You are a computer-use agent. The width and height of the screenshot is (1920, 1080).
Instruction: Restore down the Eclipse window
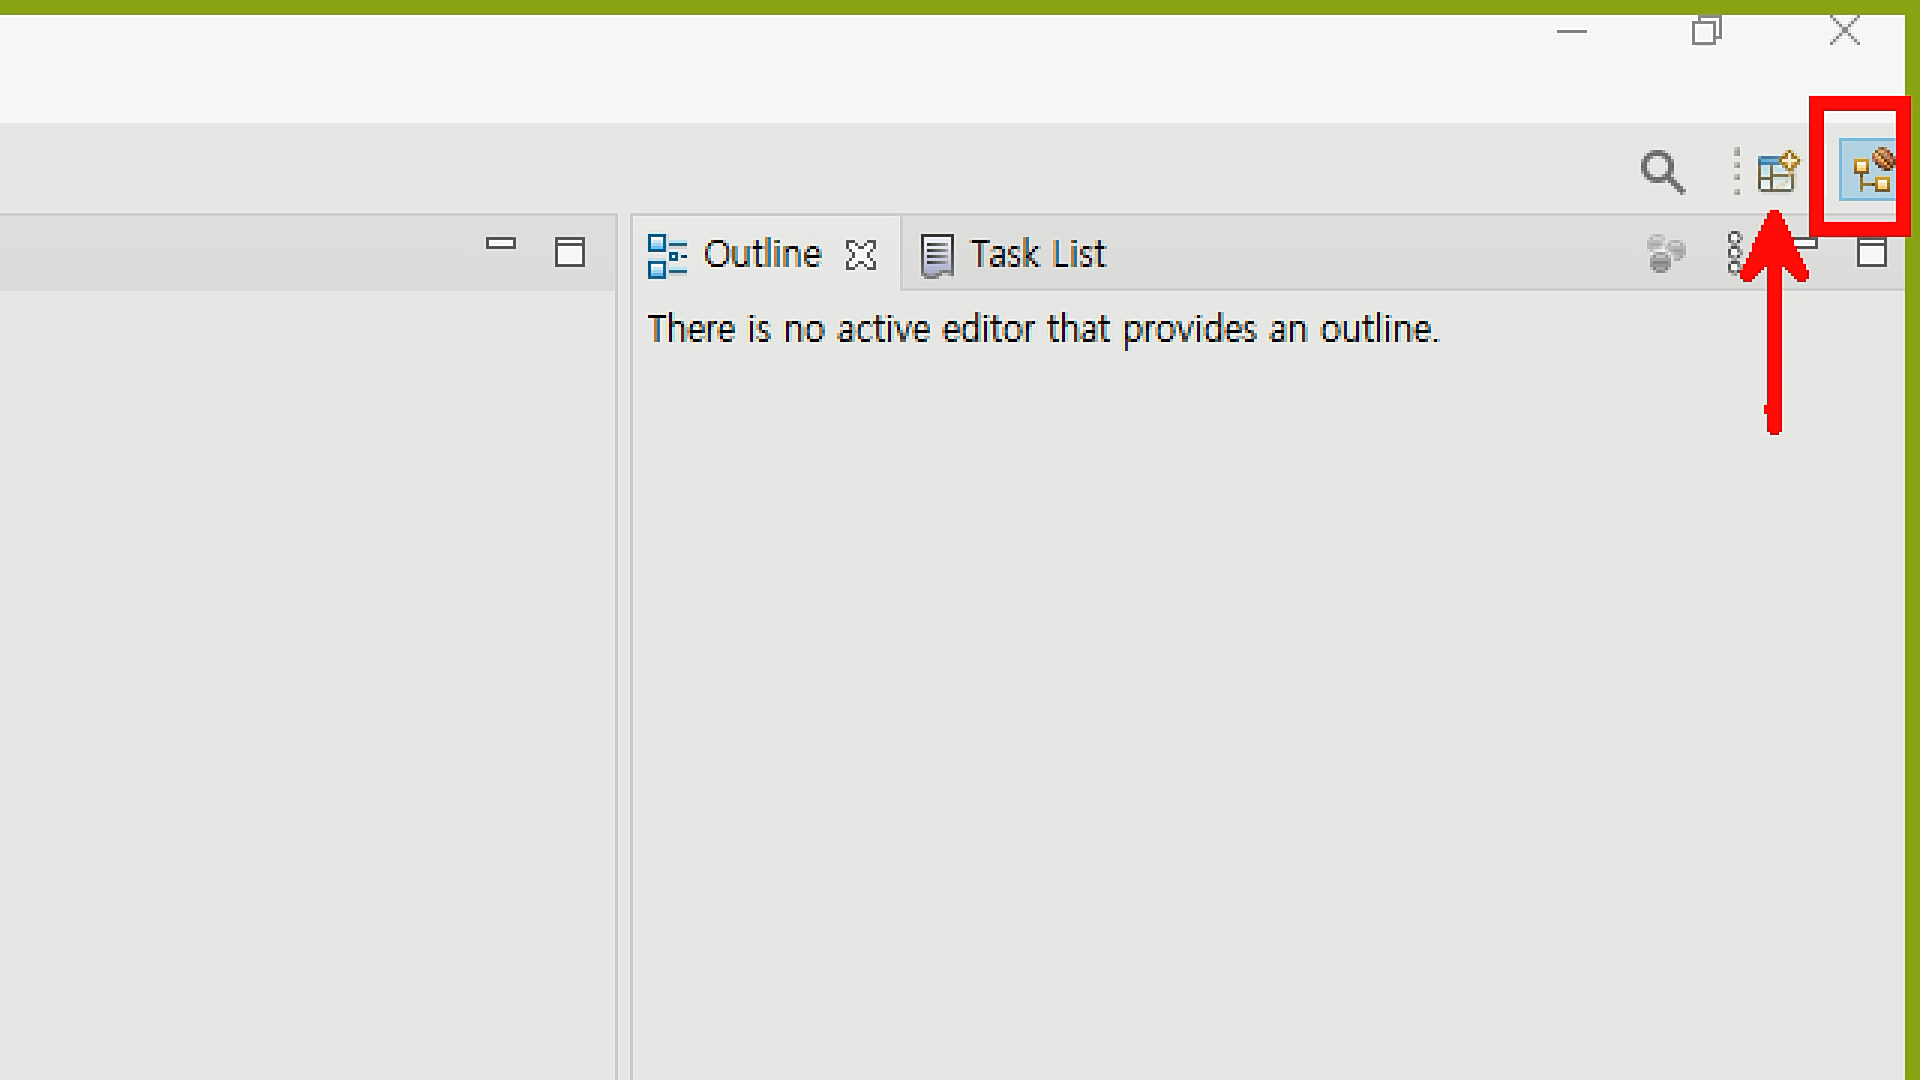click(x=1706, y=32)
